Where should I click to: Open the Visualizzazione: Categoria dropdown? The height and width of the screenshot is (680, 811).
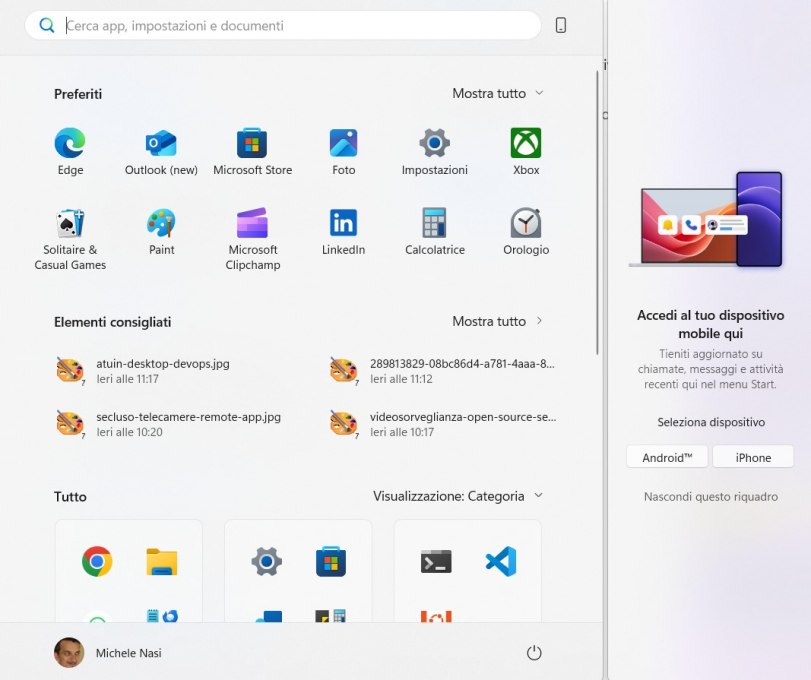(458, 496)
